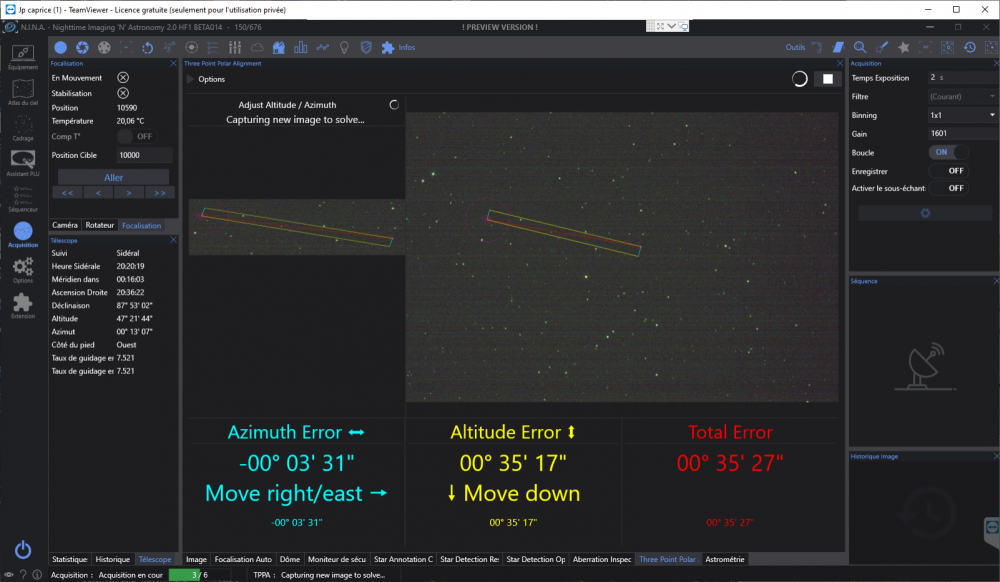Click the star icon in Outils toolbar
The width and height of the screenshot is (1000, 582).
coord(904,47)
